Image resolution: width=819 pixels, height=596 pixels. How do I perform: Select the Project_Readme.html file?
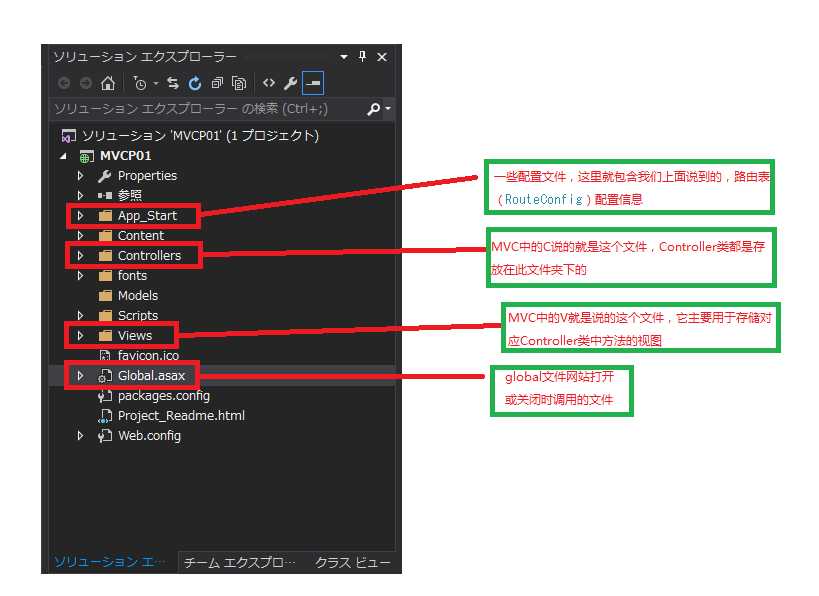point(181,416)
